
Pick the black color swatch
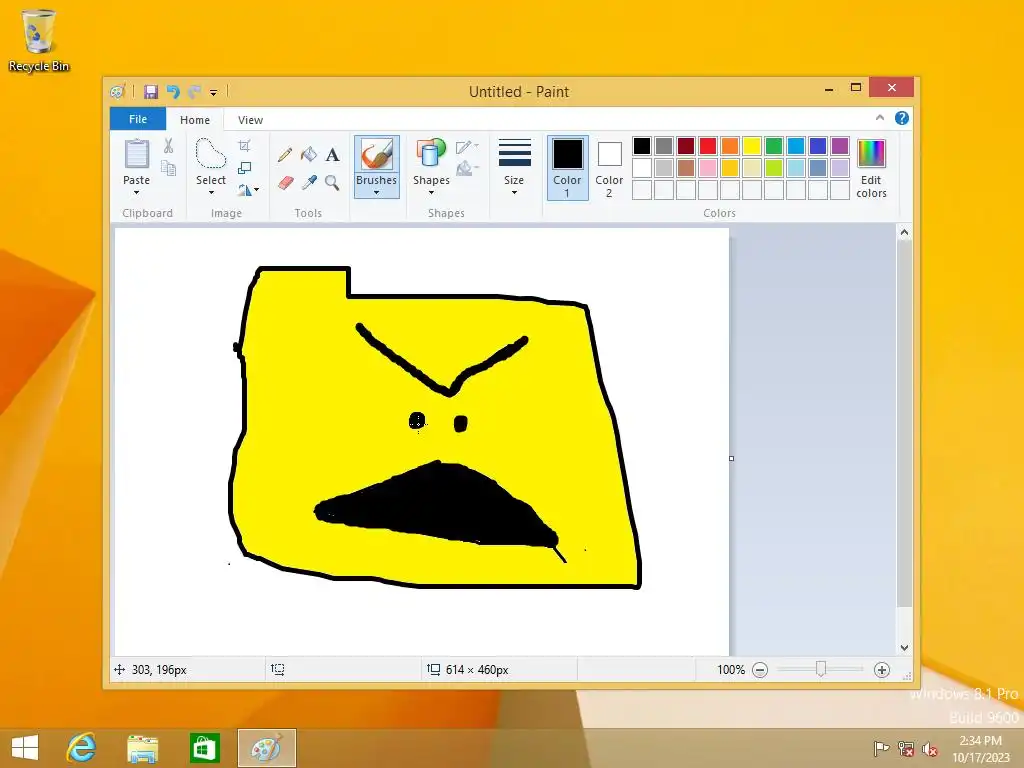tap(642, 146)
